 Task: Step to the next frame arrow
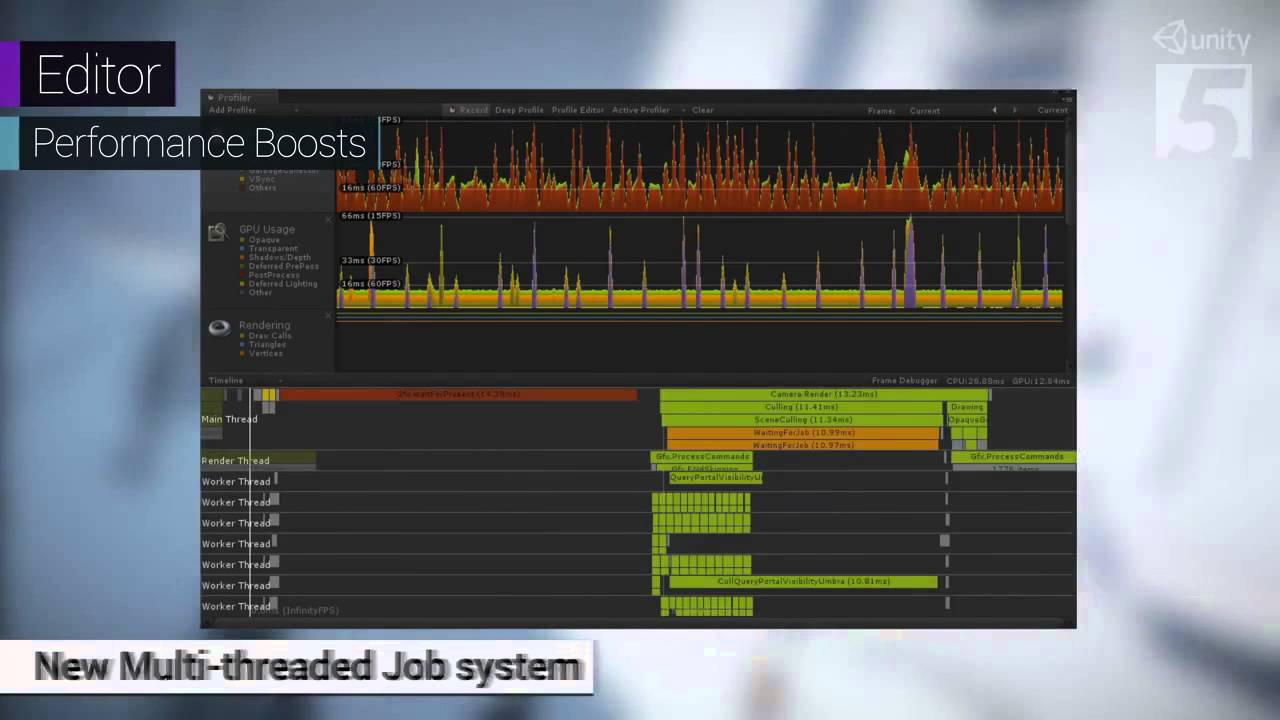(1014, 110)
